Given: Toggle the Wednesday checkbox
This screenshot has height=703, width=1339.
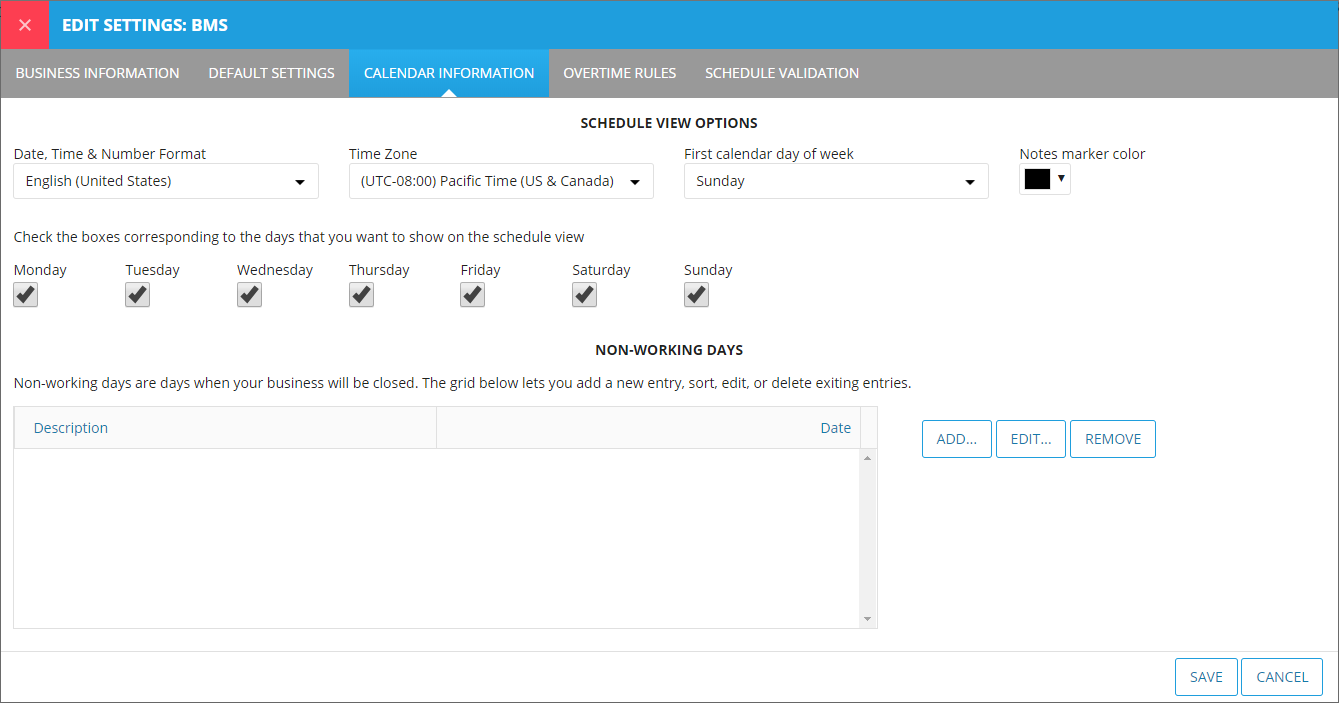Looking at the screenshot, I should click(x=249, y=295).
